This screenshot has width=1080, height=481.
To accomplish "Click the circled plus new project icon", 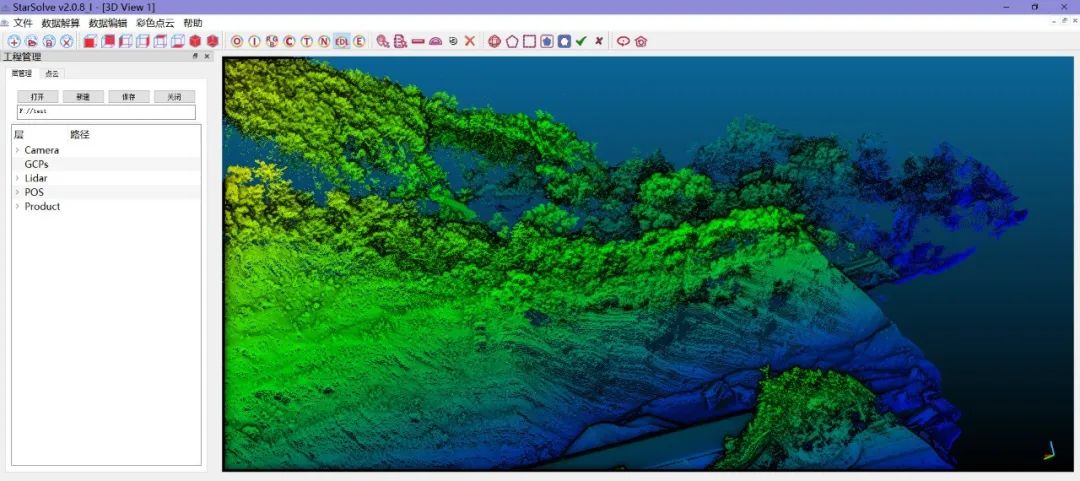I will (x=14, y=41).
